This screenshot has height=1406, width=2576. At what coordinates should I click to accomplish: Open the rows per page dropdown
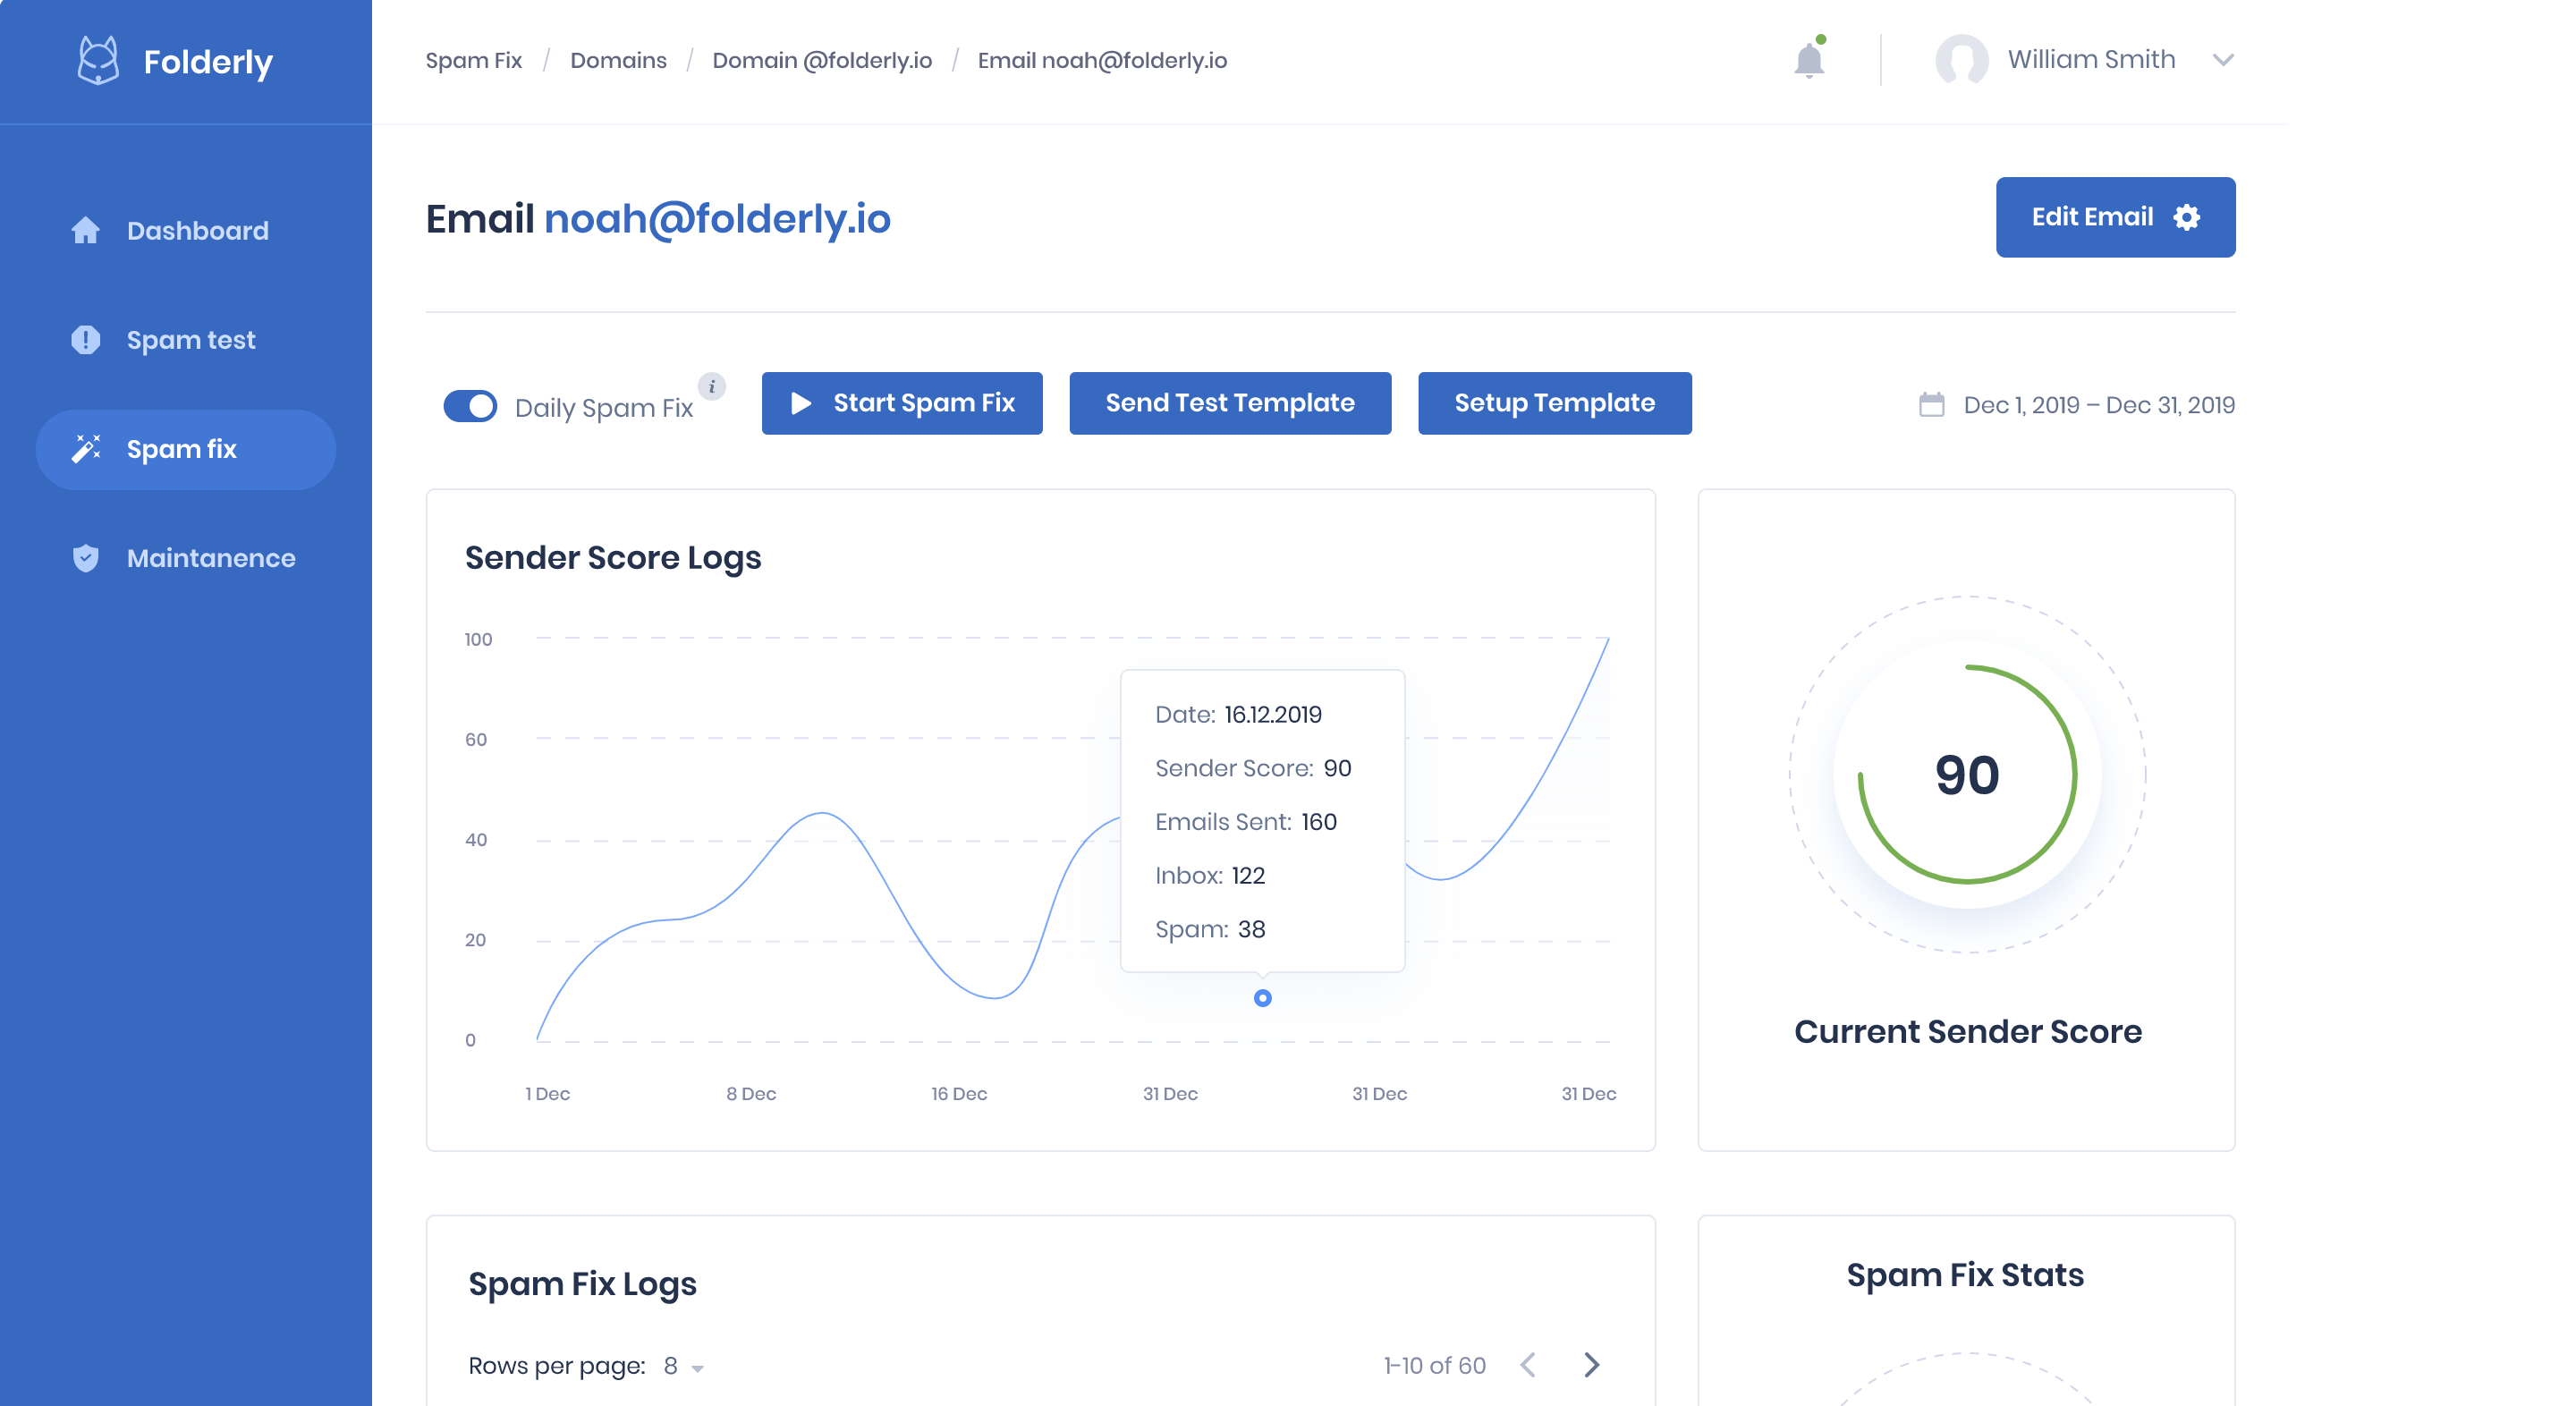pos(683,1366)
